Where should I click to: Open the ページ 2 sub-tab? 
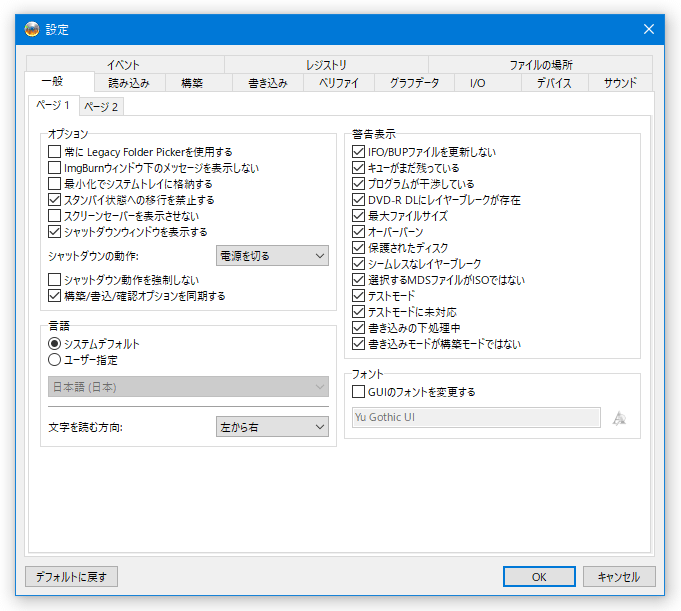coord(101,106)
